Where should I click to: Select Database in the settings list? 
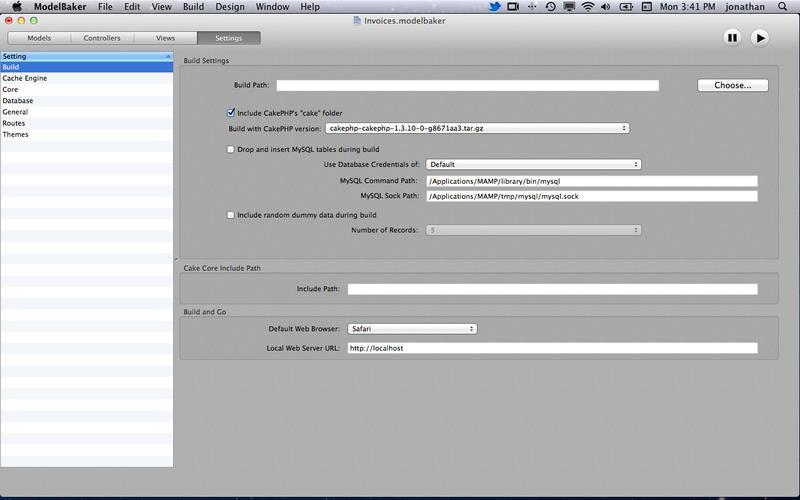[x=18, y=101]
